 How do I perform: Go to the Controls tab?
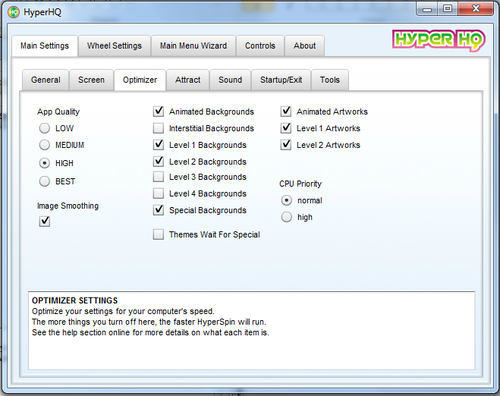click(260, 46)
